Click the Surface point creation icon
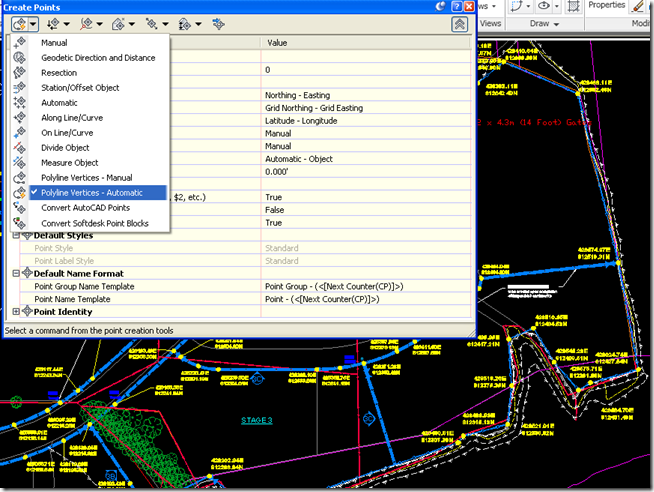 click(118, 24)
